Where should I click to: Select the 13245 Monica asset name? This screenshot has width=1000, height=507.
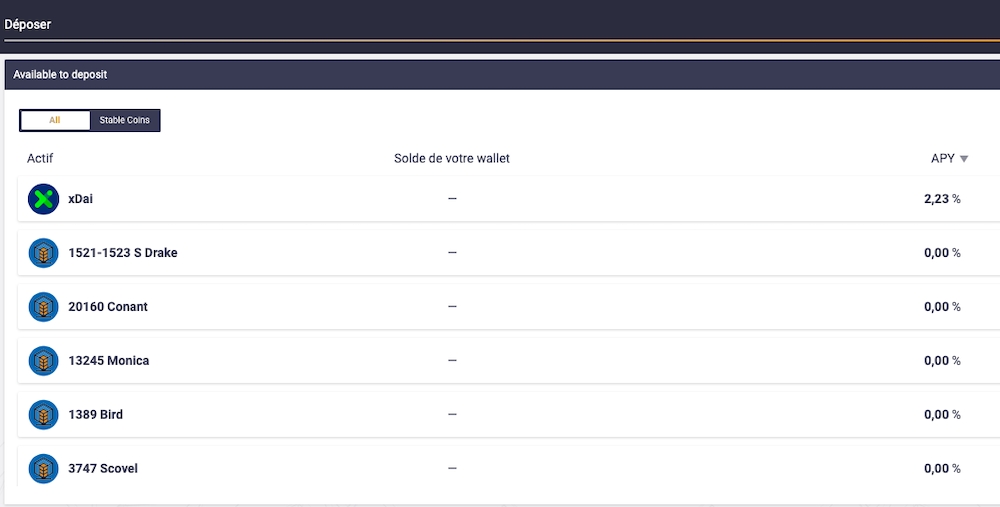coord(108,361)
